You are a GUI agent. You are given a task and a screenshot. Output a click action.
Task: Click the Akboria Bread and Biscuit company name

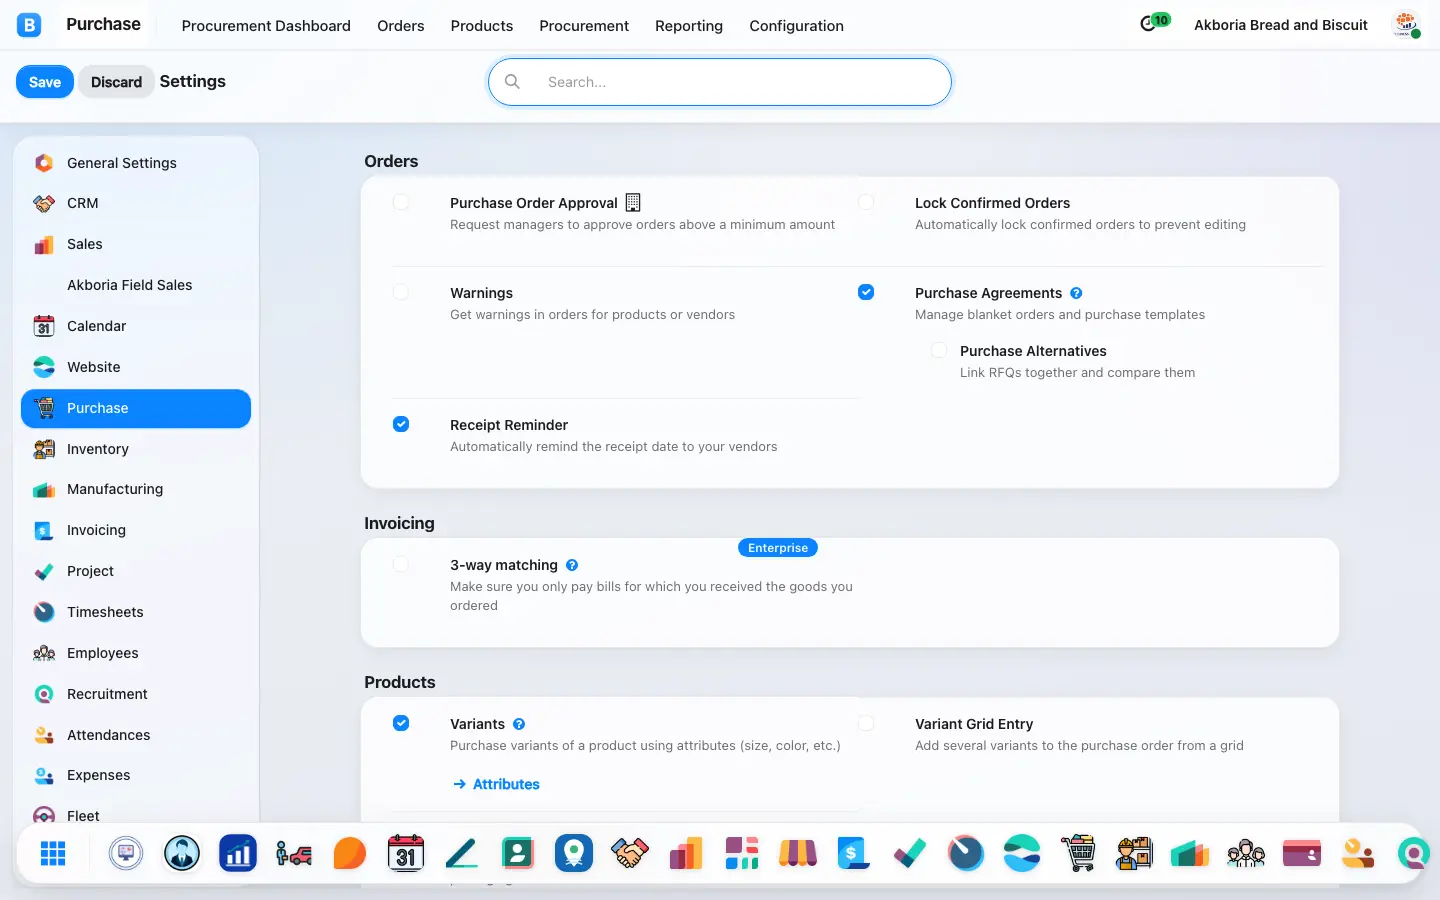tap(1281, 25)
